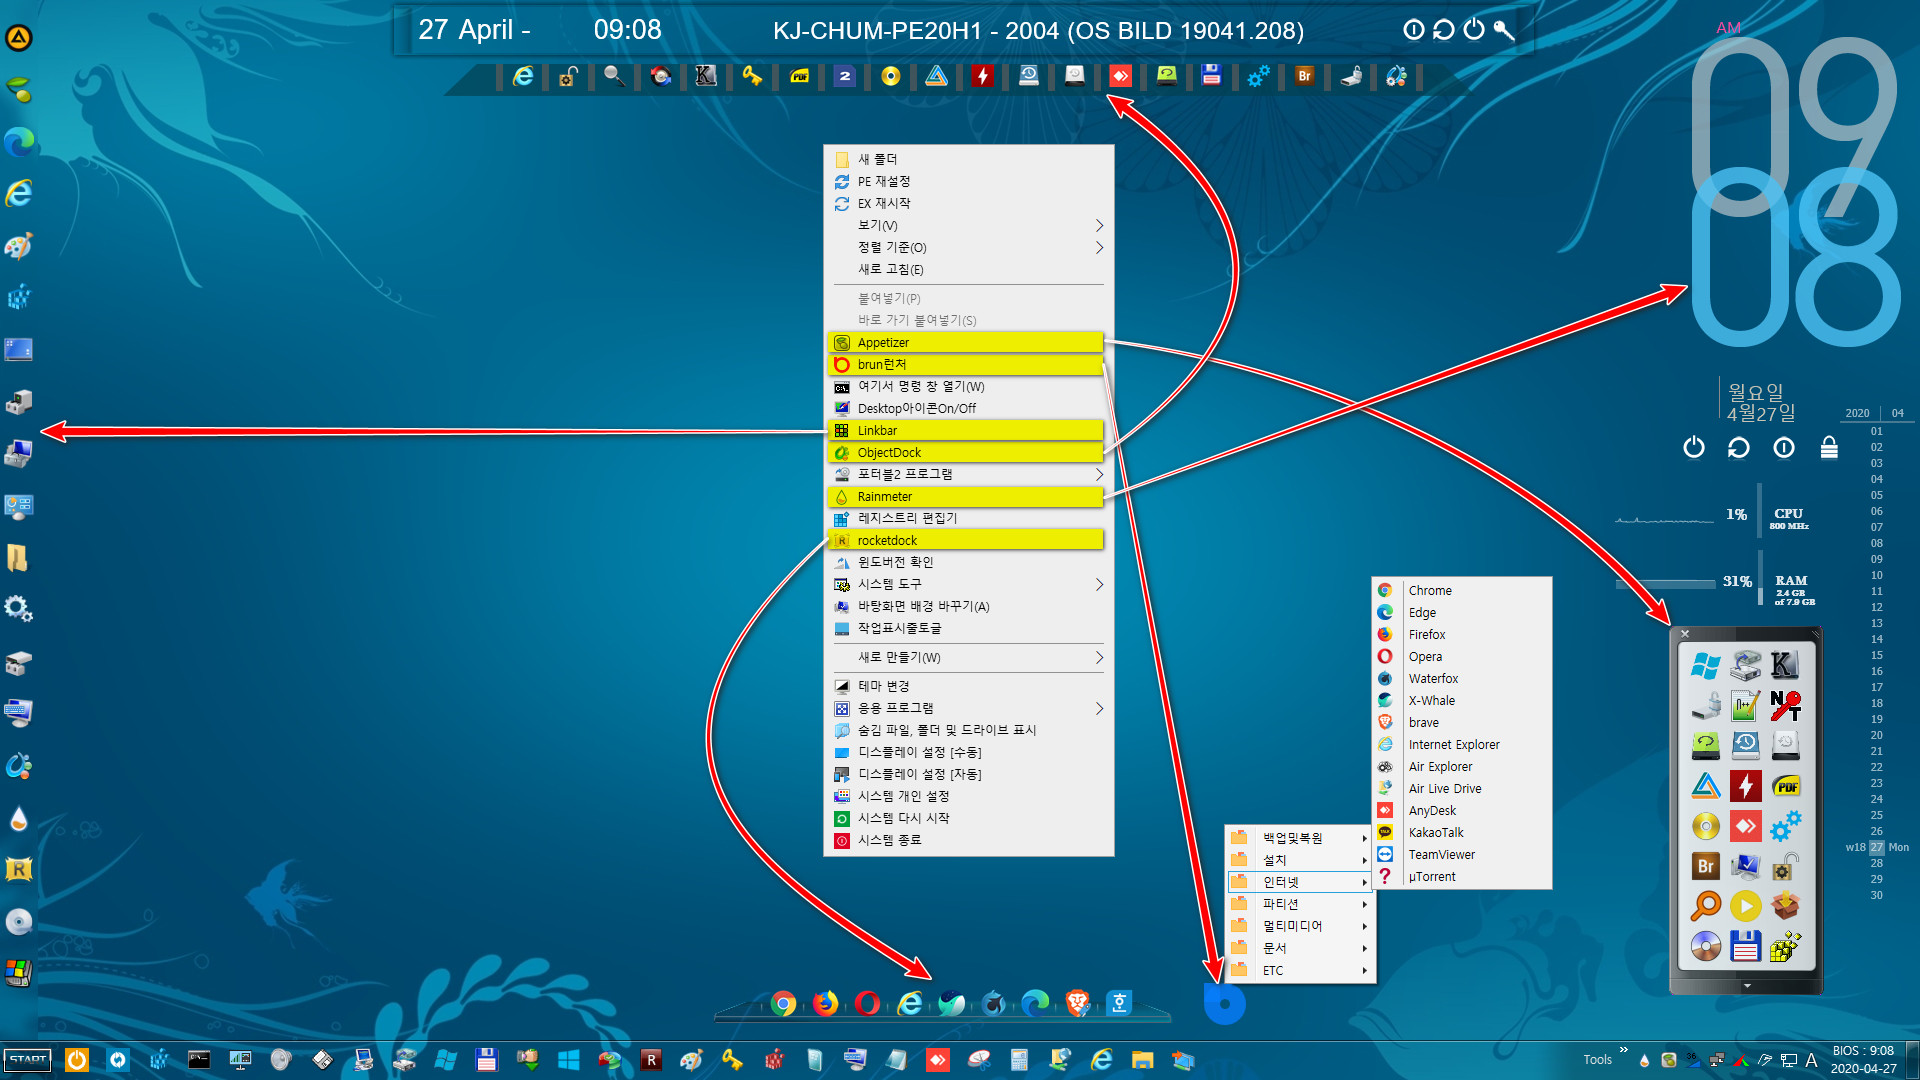
Task: Select rocketdock in the context menu
Action: 966,540
